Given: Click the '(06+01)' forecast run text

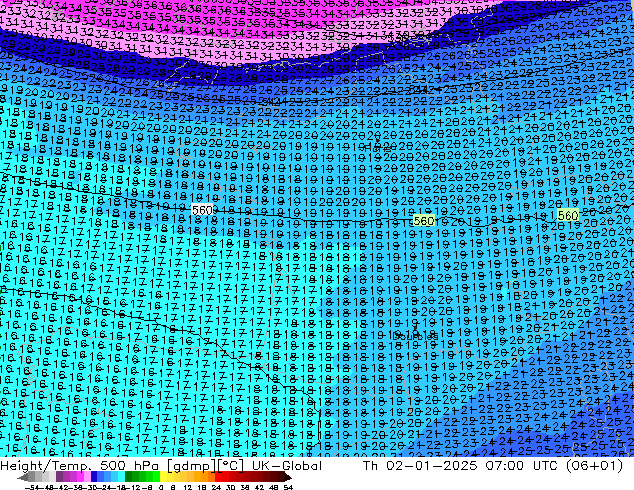Looking at the screenshot, I should 593,466.
